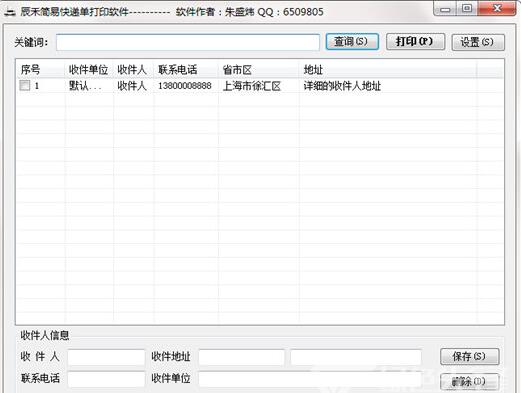Select the phone cell 13800008888
Image resolution: width=521 pixels, height=393 pixels.
(x=185, y=86)
